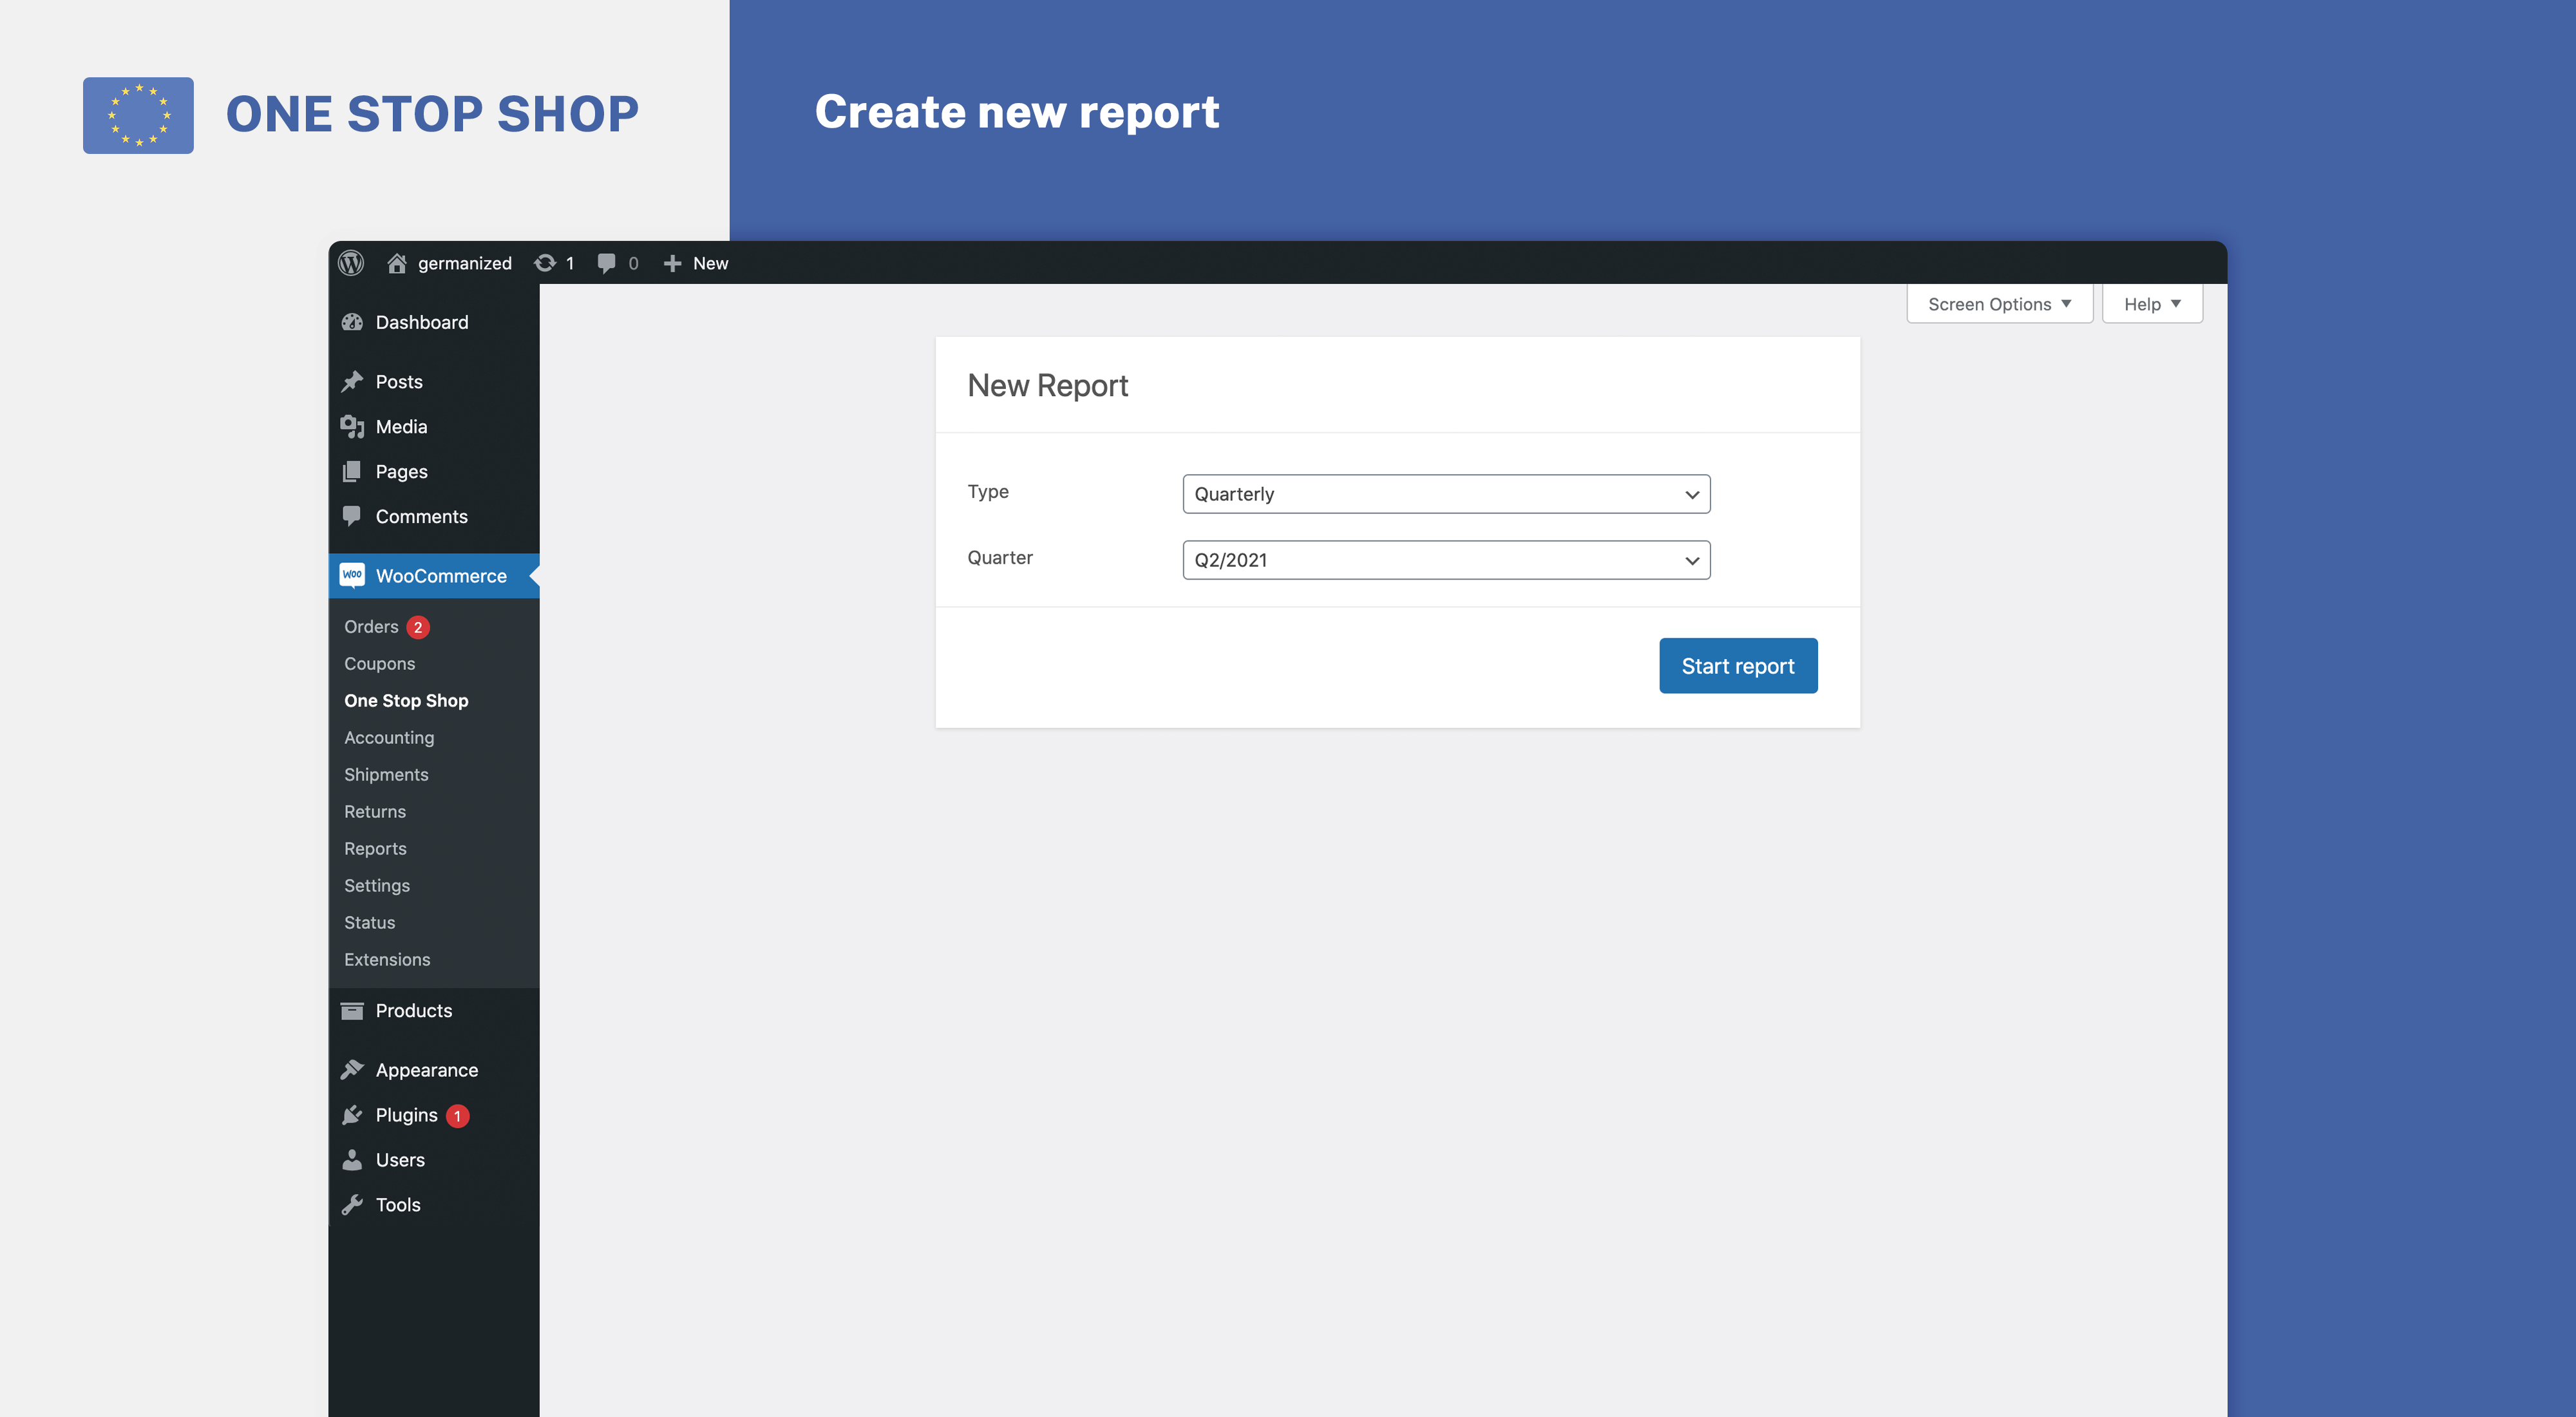The image size is (2576, 1417).
Task: Click the Media library icon
Action: [352, 427]
